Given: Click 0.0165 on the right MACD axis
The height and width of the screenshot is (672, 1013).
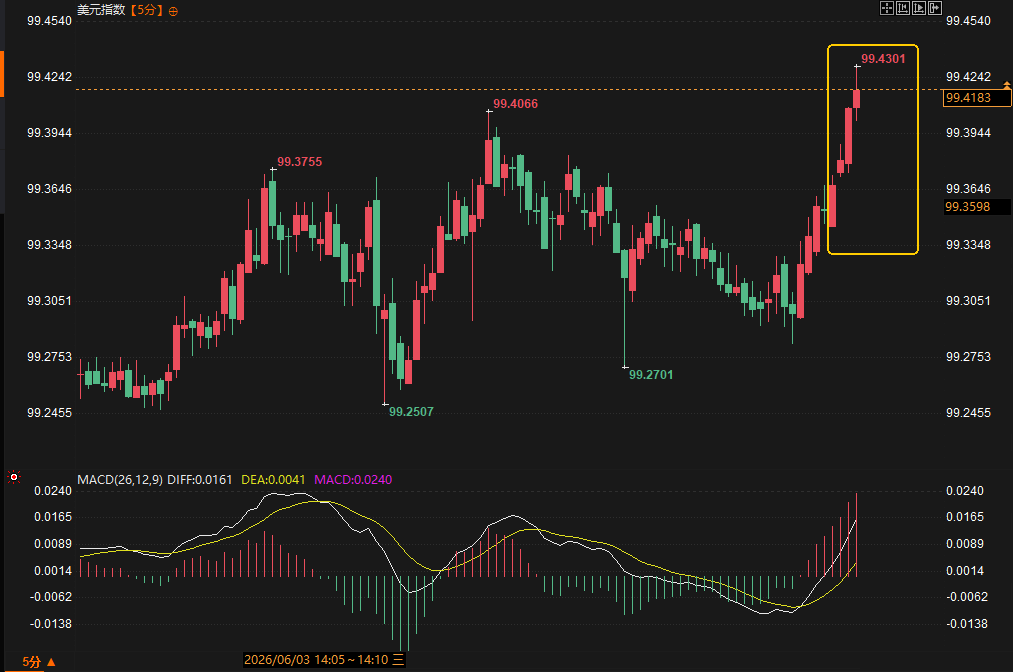Looking at the screenshot, I should pos(965,517).
